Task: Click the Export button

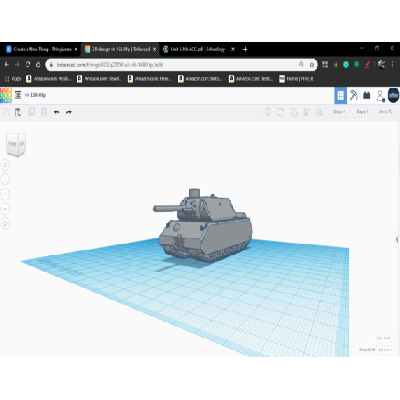Action: (362, 112)
